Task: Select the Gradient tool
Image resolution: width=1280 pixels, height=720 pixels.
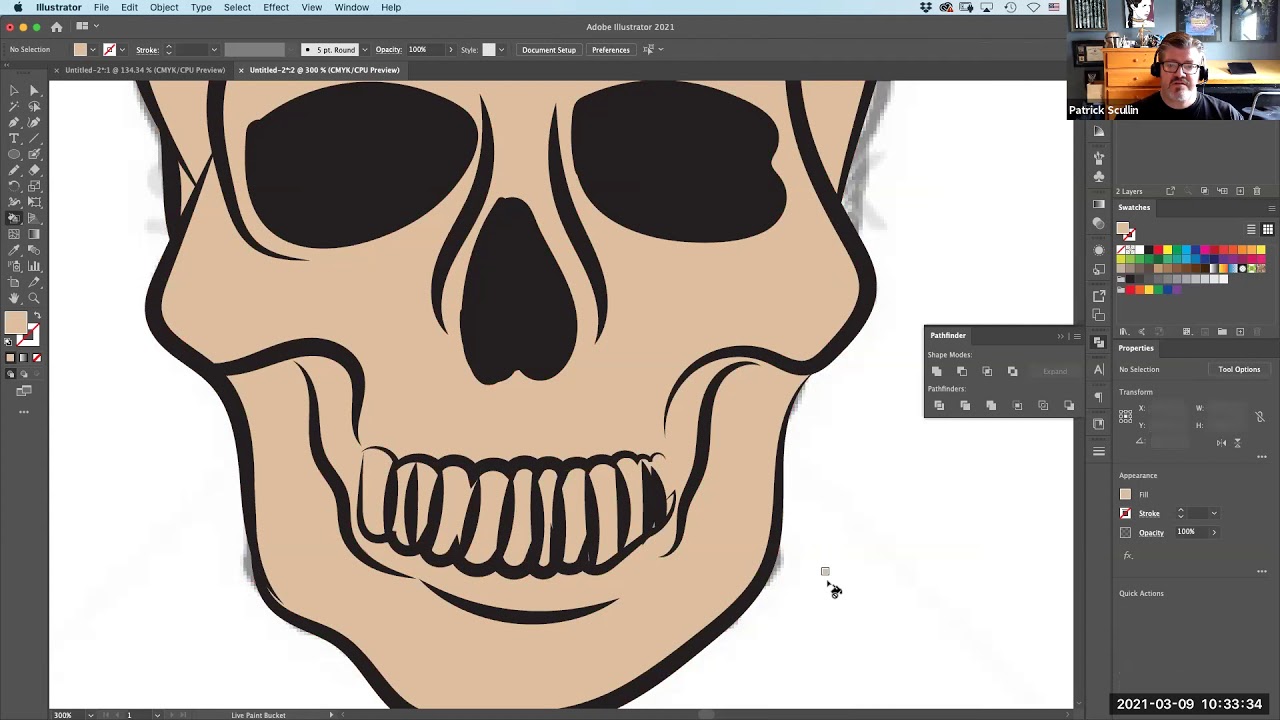Action: (x=34, y=234)
